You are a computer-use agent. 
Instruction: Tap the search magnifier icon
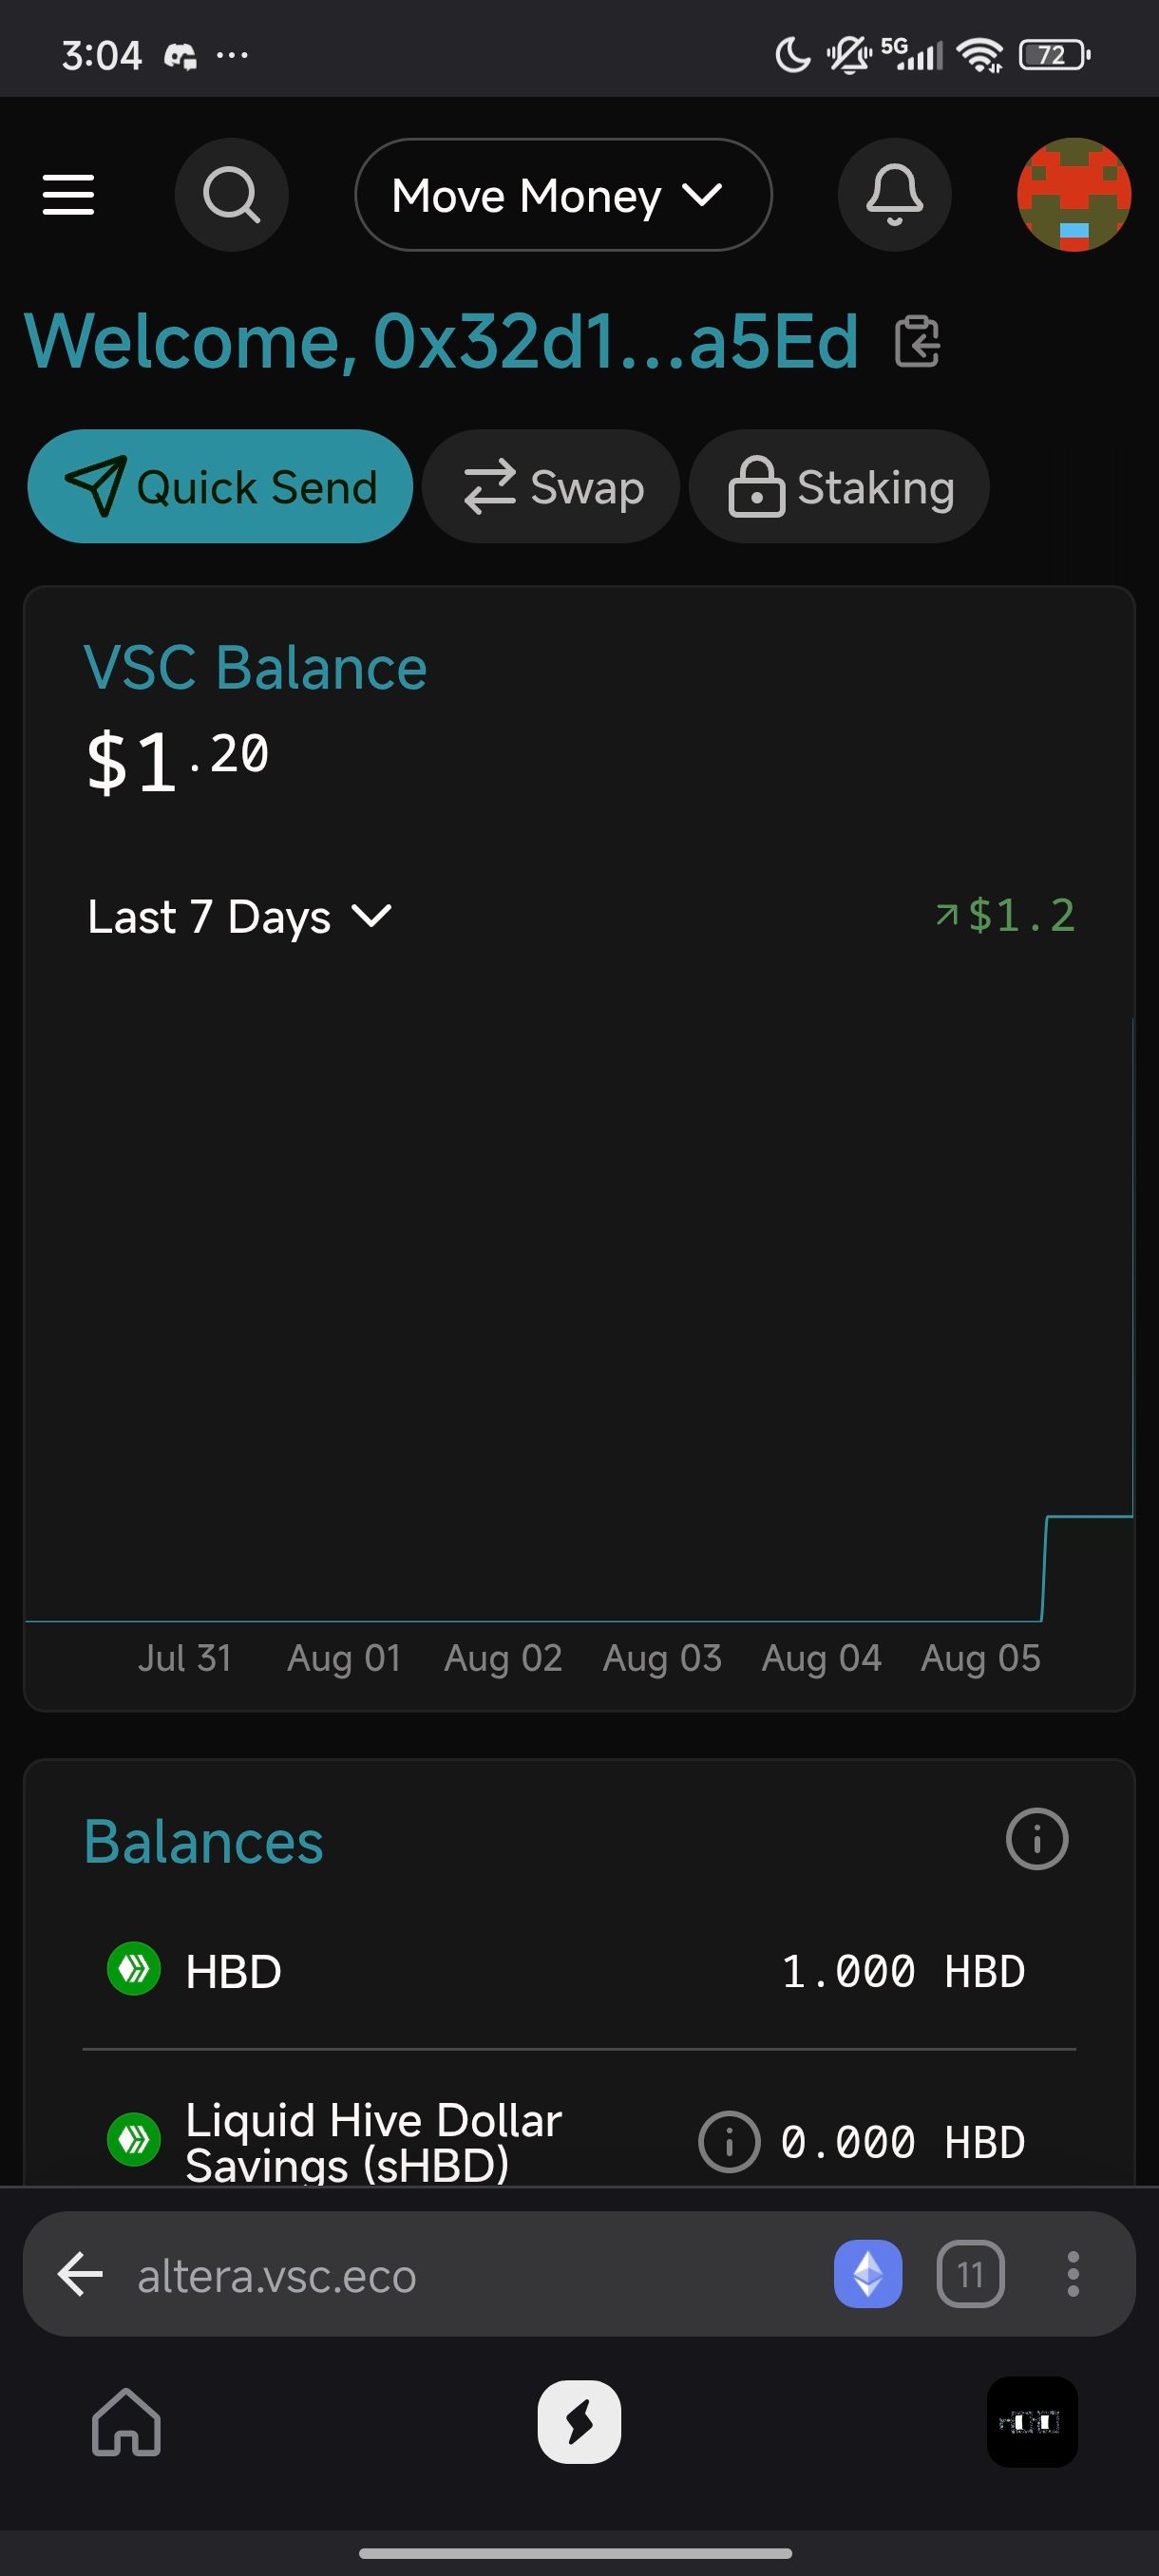[231, 195]
